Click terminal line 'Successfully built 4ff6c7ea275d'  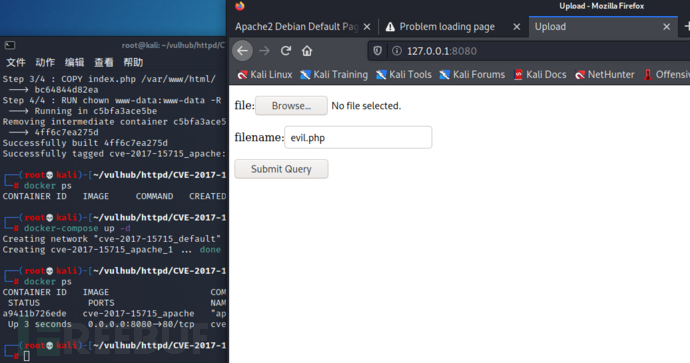click(x=85, y=143)
